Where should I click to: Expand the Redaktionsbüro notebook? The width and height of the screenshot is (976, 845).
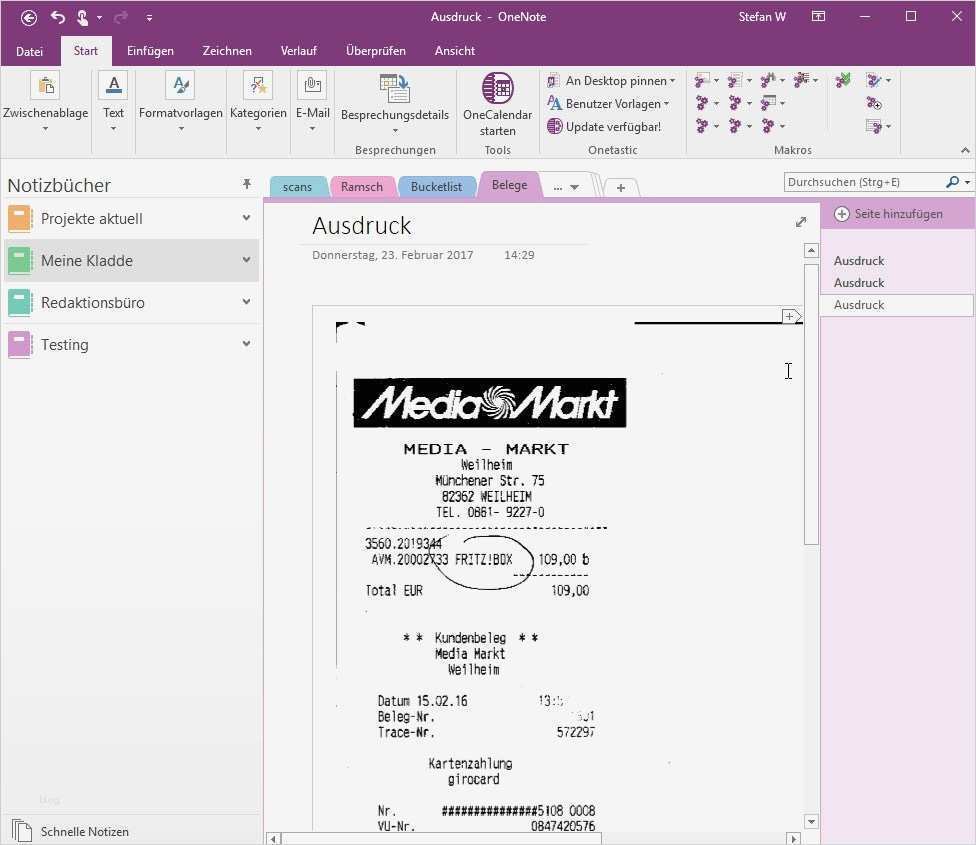point(246,301)
